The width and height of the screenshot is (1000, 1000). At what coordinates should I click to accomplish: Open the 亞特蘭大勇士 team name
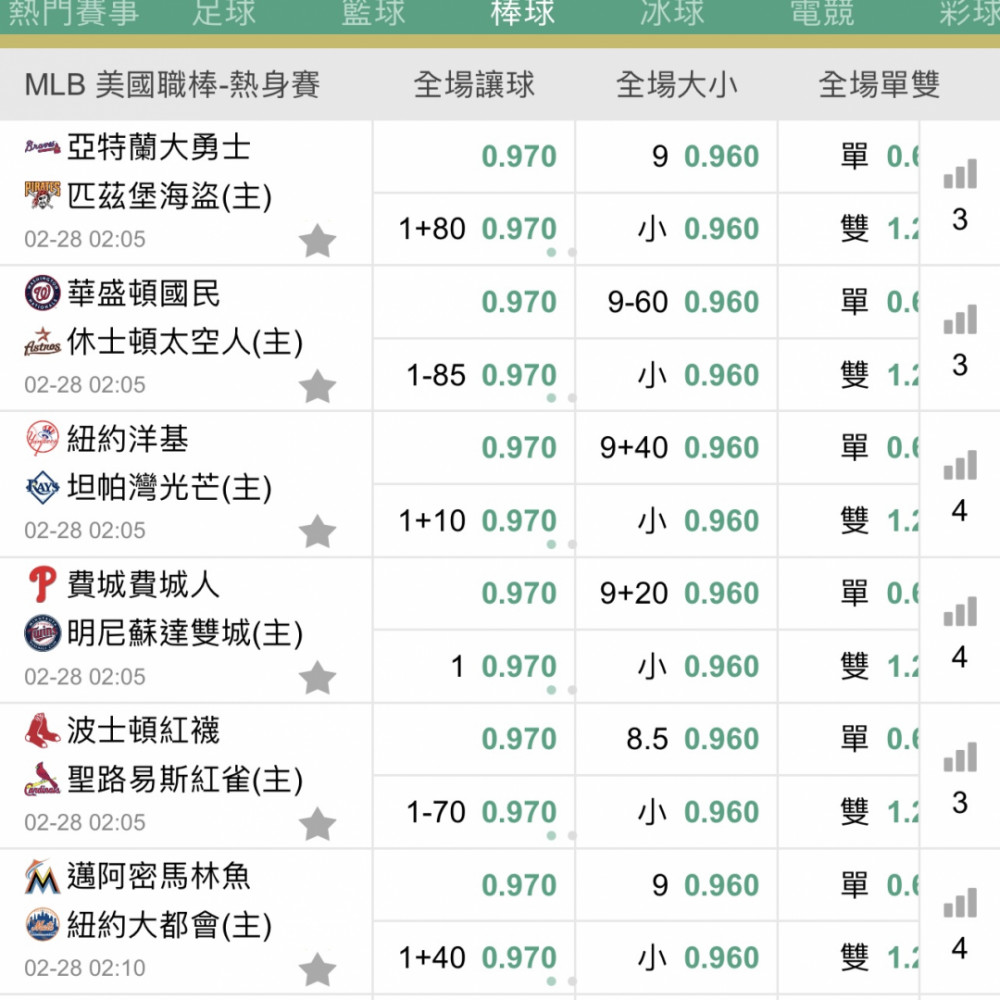159,147
